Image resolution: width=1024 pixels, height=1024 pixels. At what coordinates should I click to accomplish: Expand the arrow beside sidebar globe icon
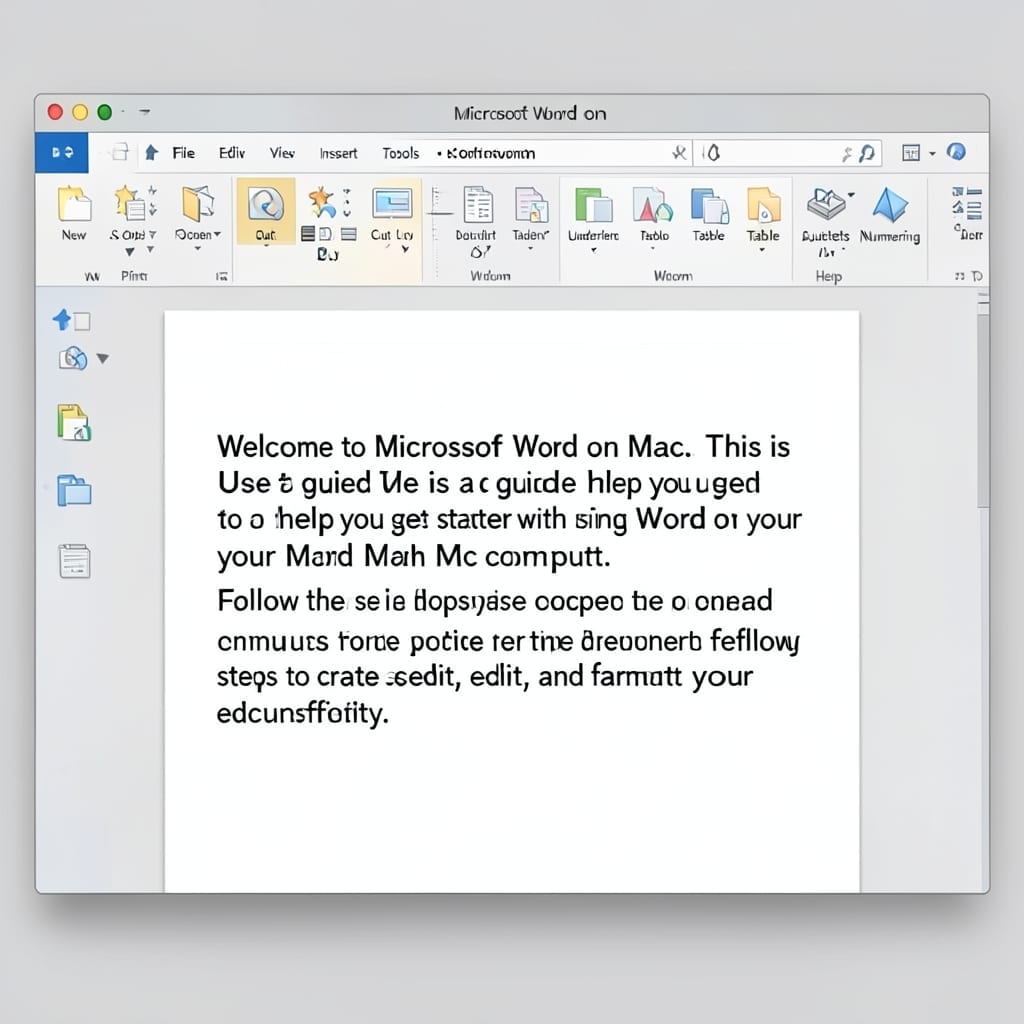pyautogui.click(x=103, y=359)
